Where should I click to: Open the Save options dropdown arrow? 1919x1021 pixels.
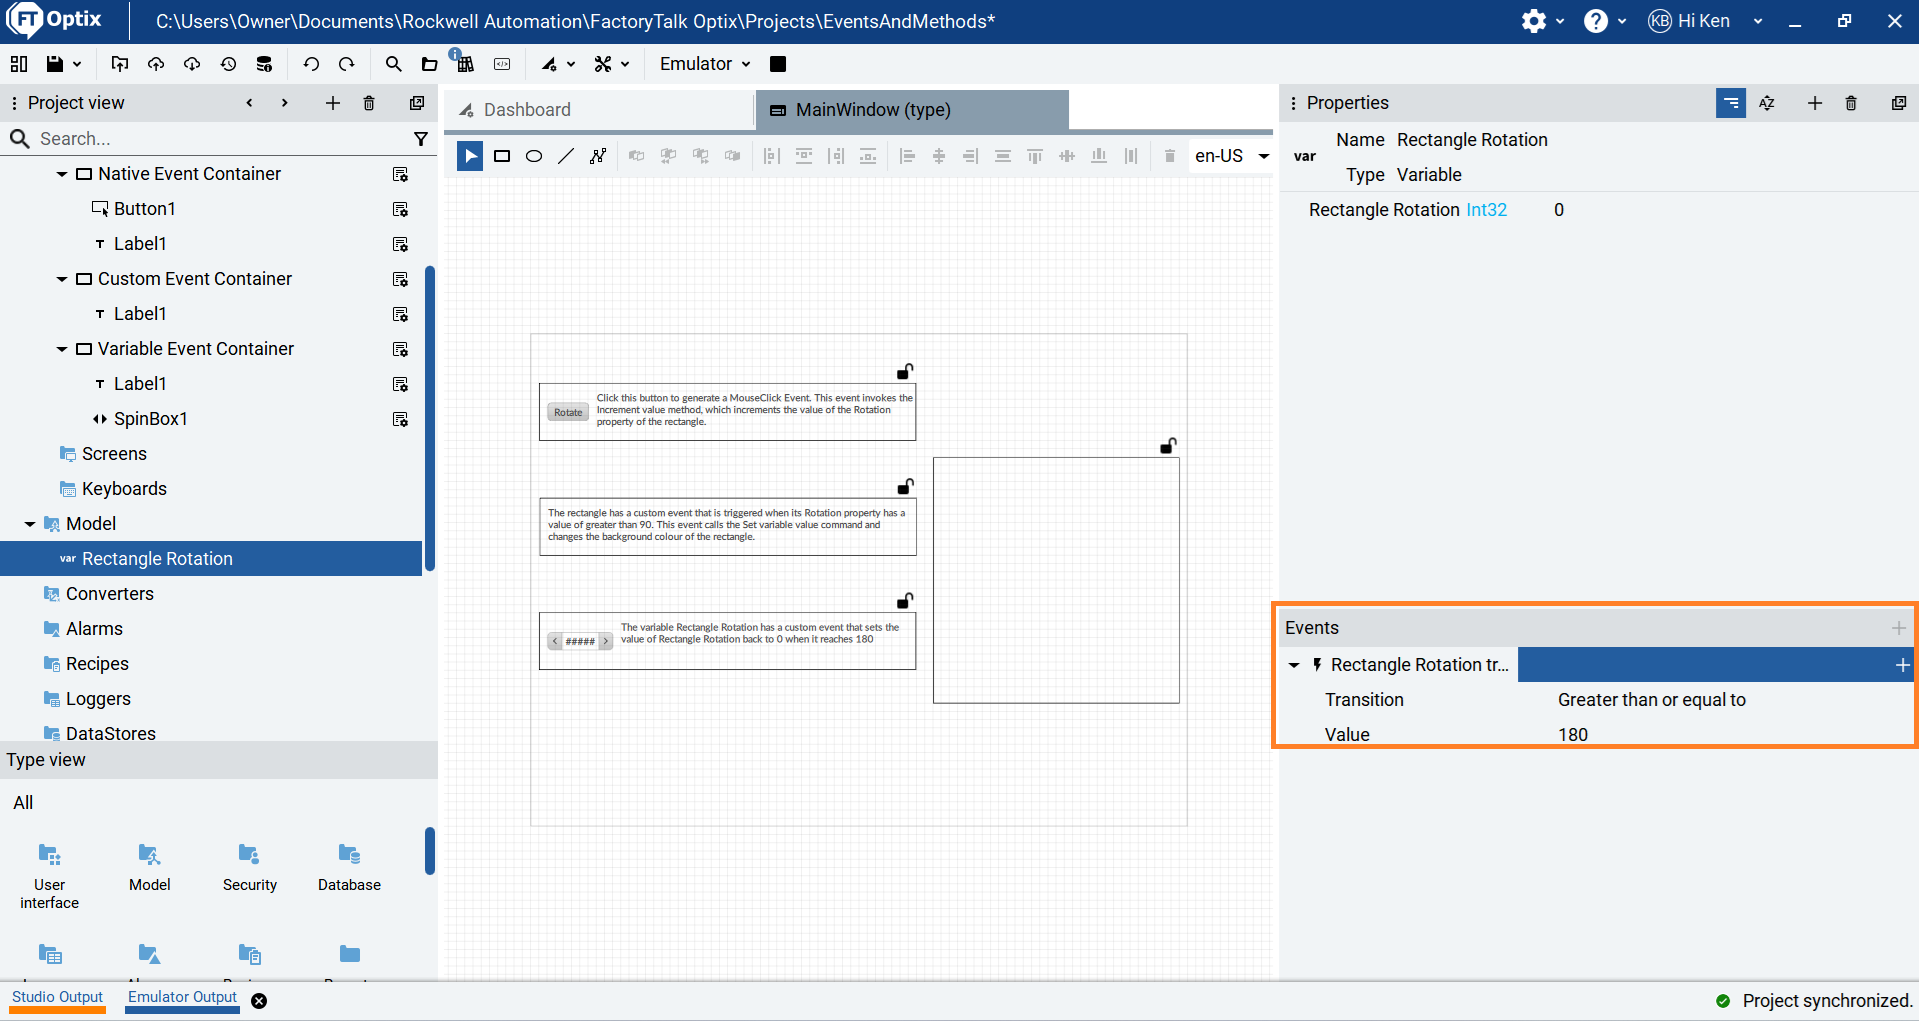point(77,64)
